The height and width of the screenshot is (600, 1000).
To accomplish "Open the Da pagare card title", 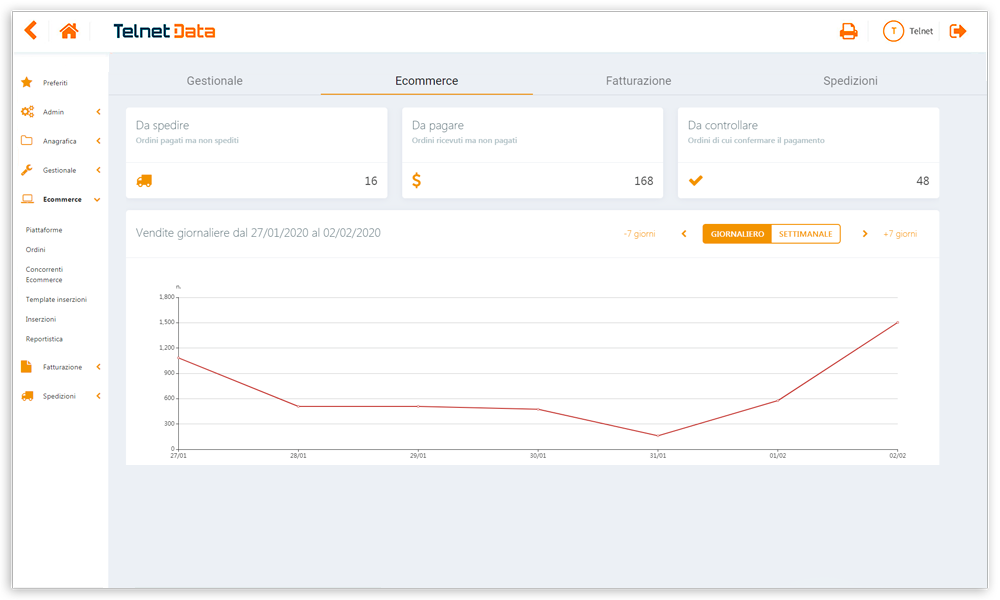I will coord(438,126).
